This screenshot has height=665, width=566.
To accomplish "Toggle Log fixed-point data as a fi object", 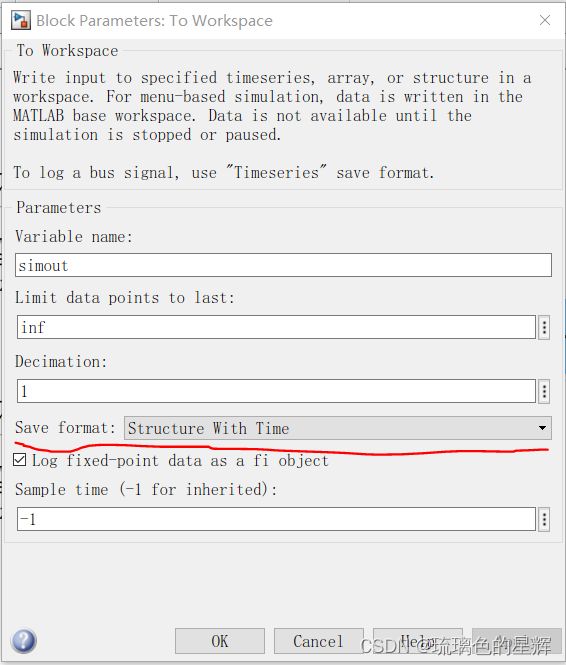I will [x=20, y=460].
